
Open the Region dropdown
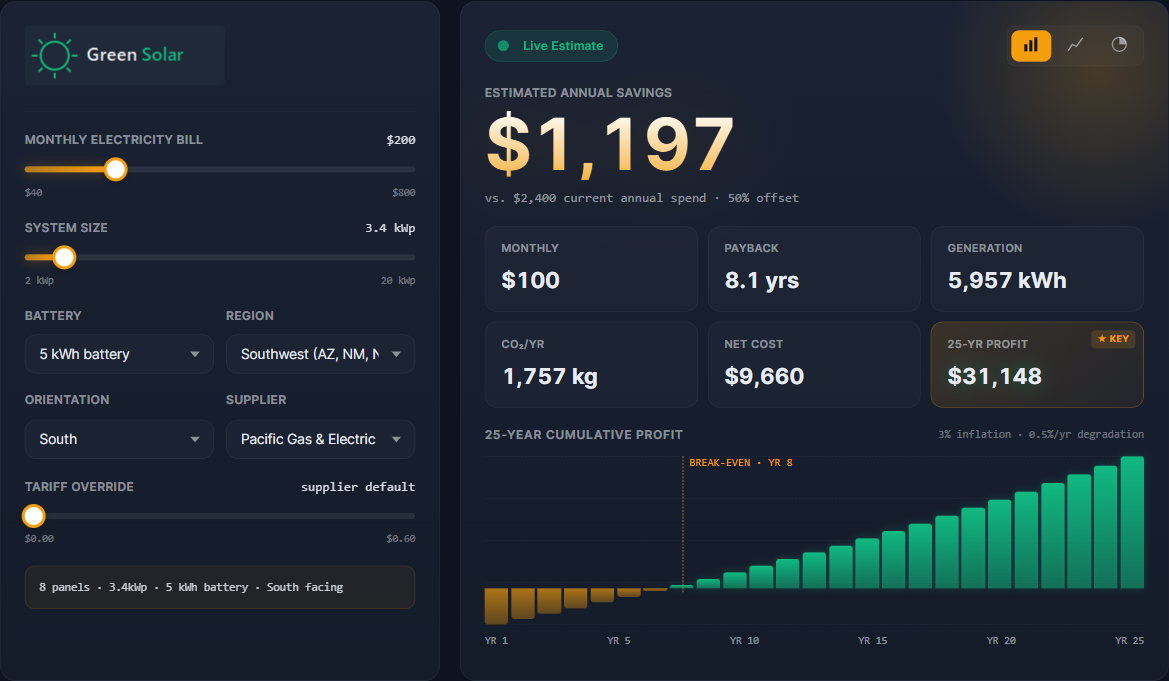(321, 354)
